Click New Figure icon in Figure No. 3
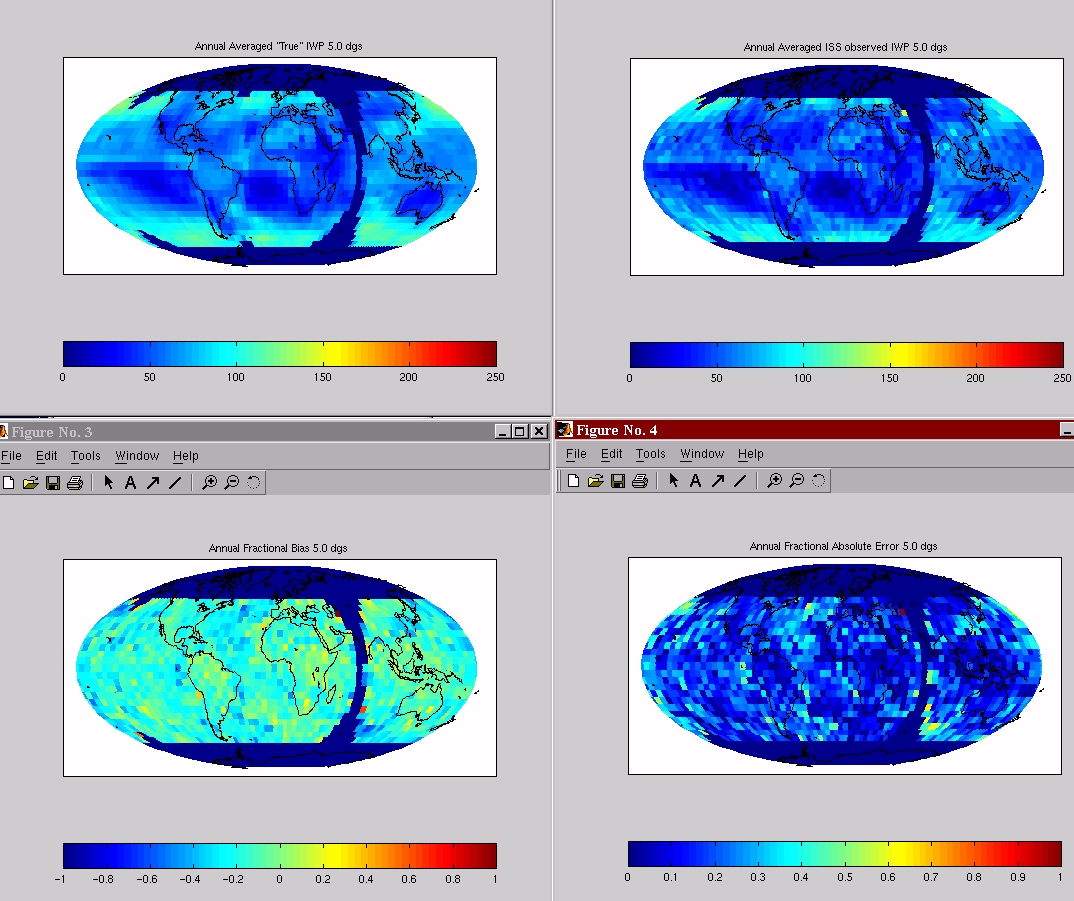 coord(9,483)
